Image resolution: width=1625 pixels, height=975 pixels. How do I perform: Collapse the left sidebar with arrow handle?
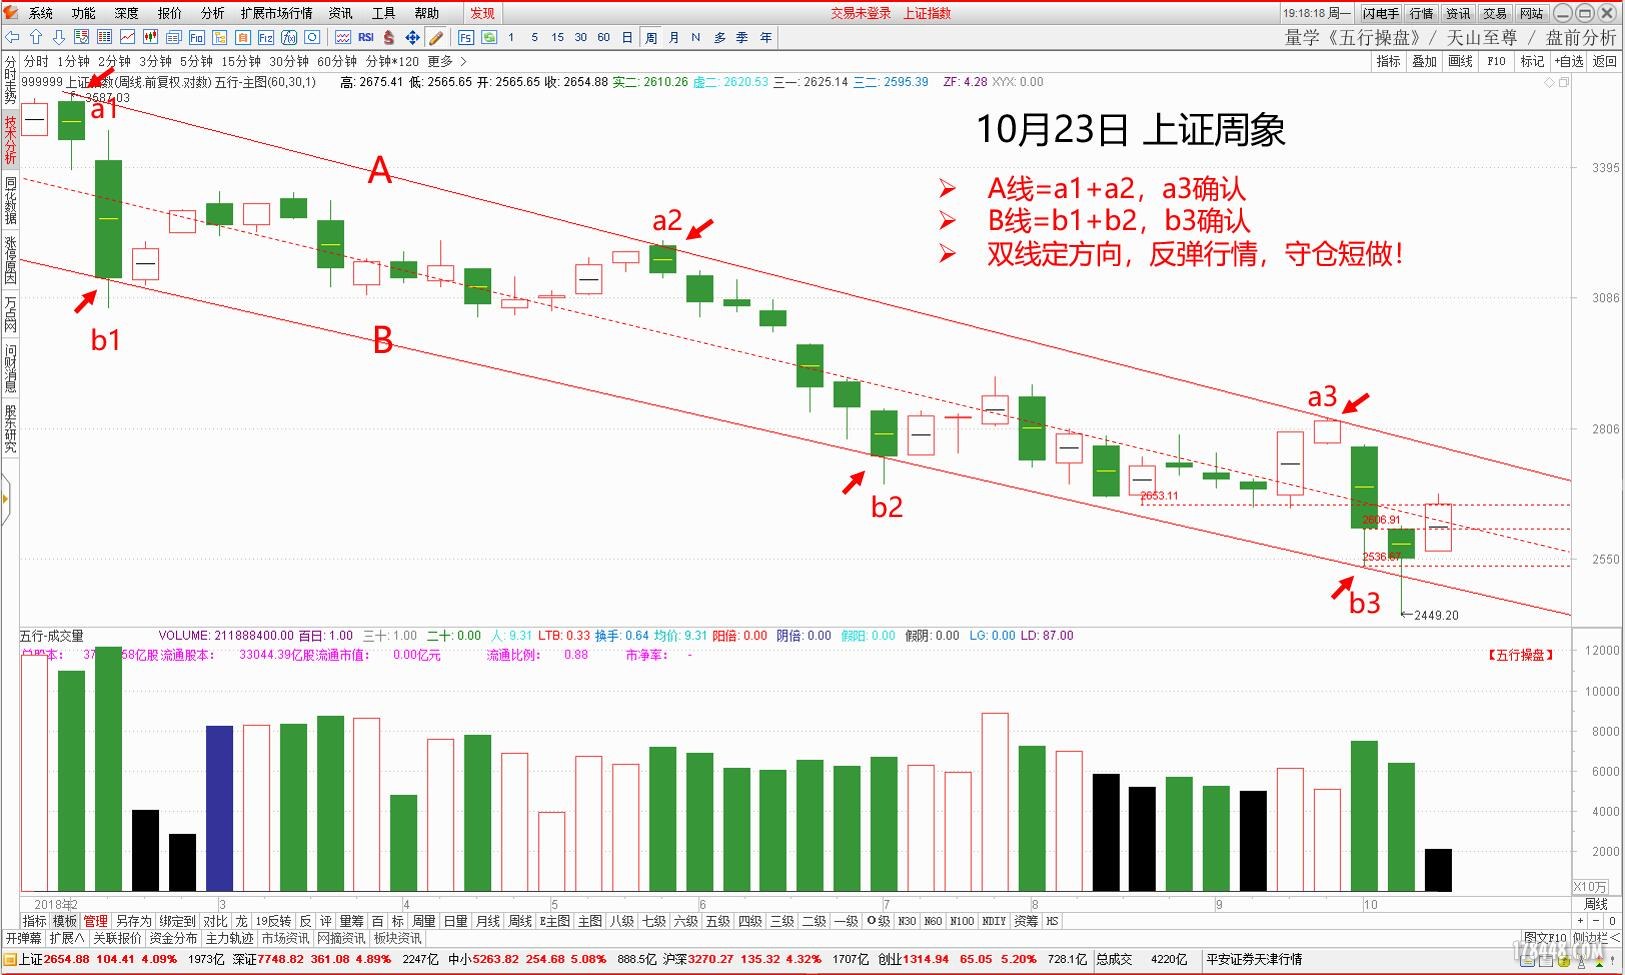5,497
